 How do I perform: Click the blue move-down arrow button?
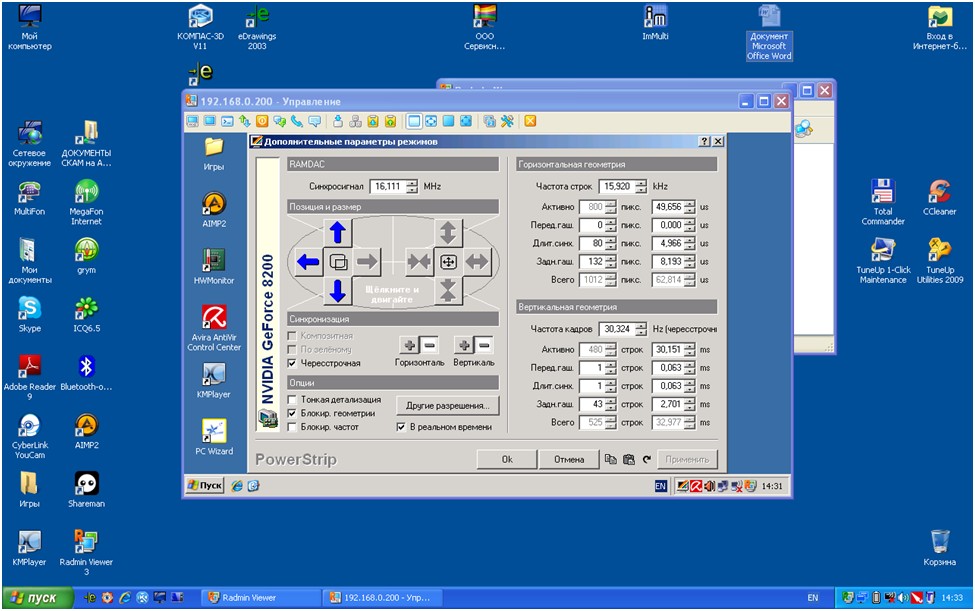[x=338, y=292]
